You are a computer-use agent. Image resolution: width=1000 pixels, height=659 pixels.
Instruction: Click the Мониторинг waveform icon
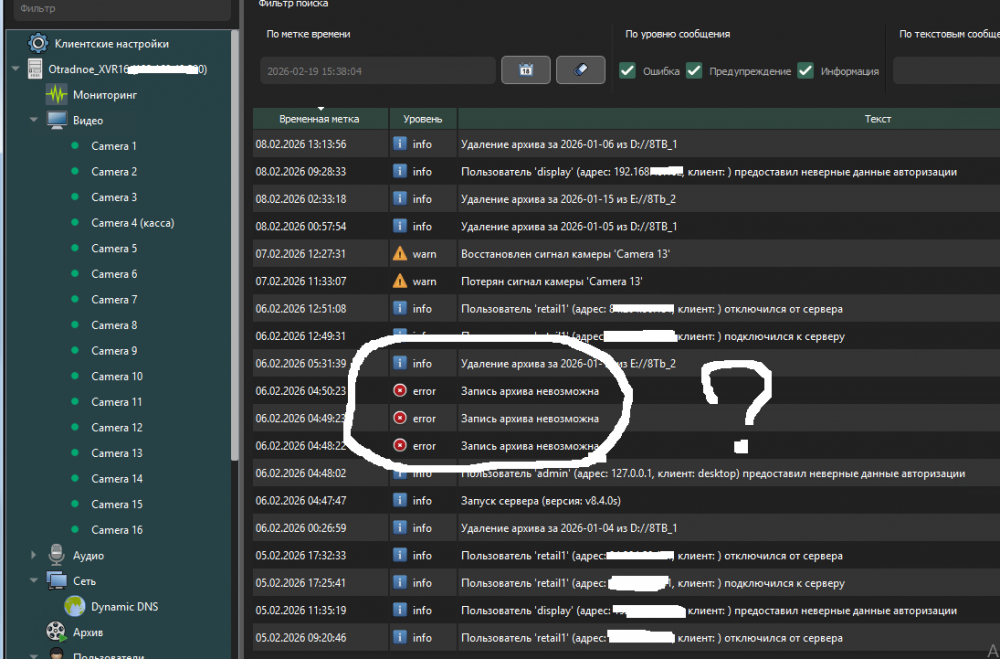click(x=56, y=95)
